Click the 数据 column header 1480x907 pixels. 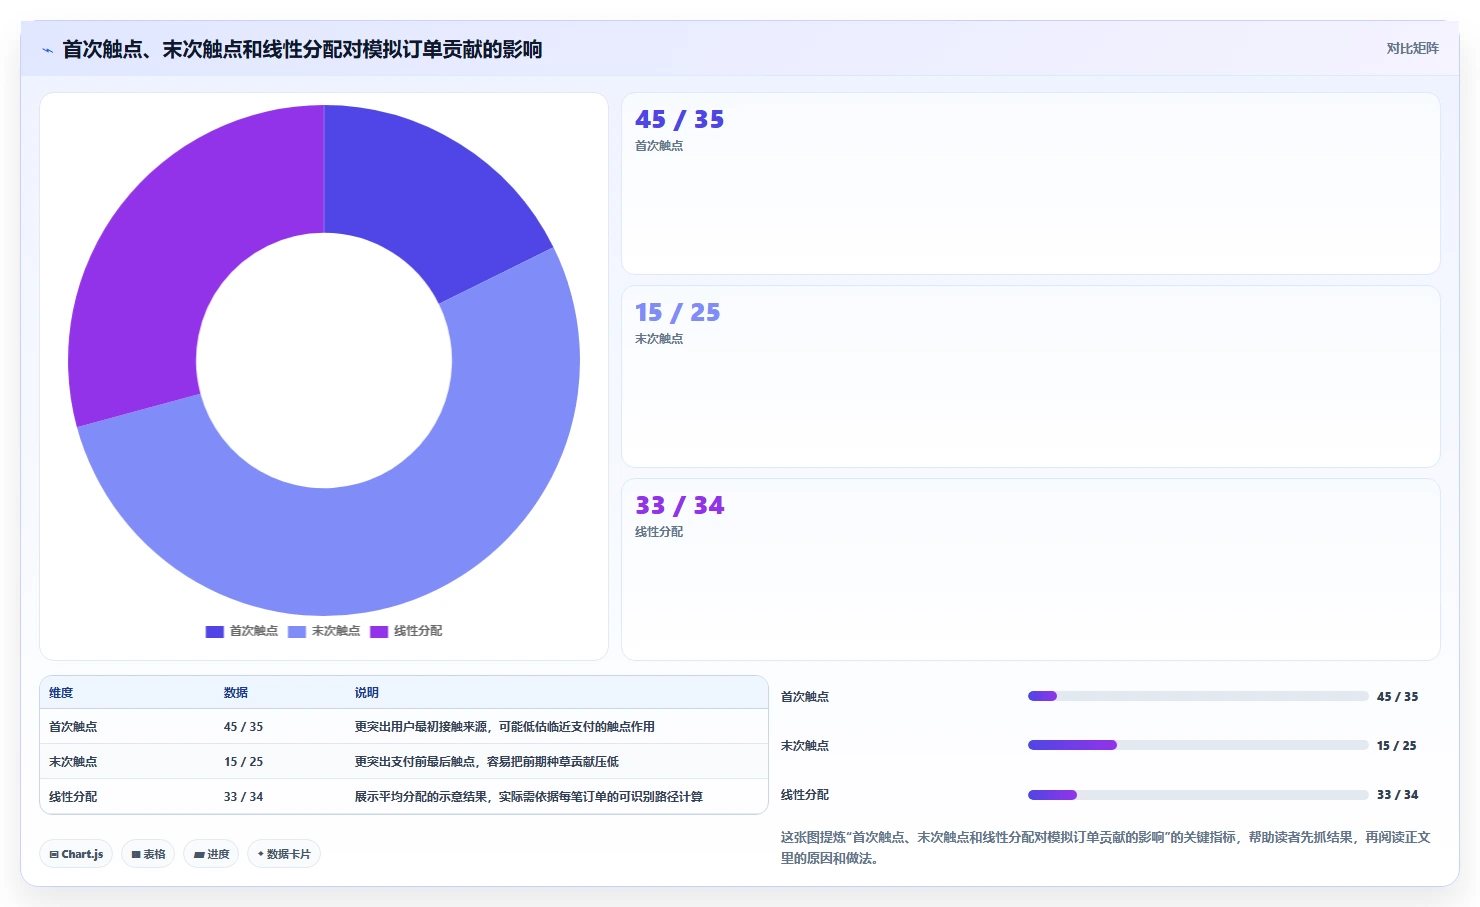[x=236, y=692]
